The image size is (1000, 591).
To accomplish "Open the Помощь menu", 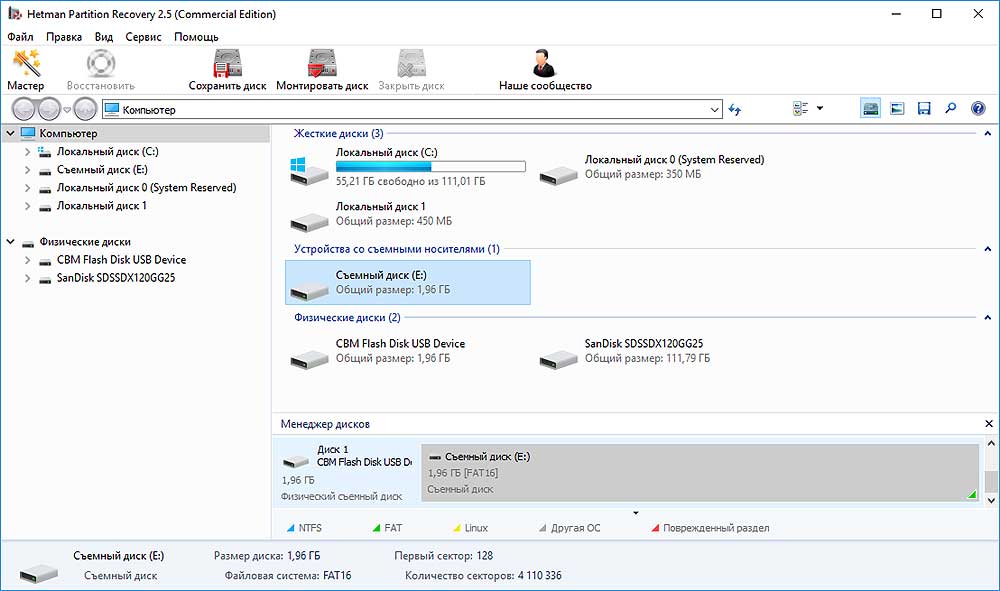I will [x=196, y=37].
